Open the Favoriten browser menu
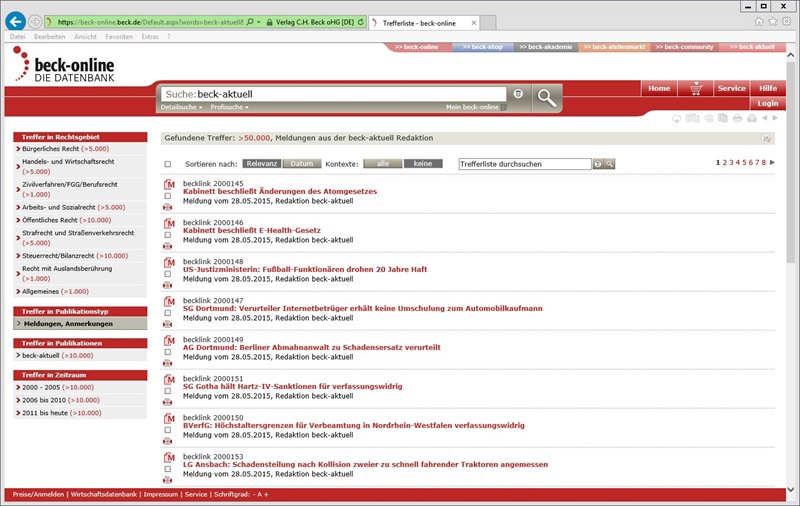This screenshot has height=506, width=800. coord(119,37)
